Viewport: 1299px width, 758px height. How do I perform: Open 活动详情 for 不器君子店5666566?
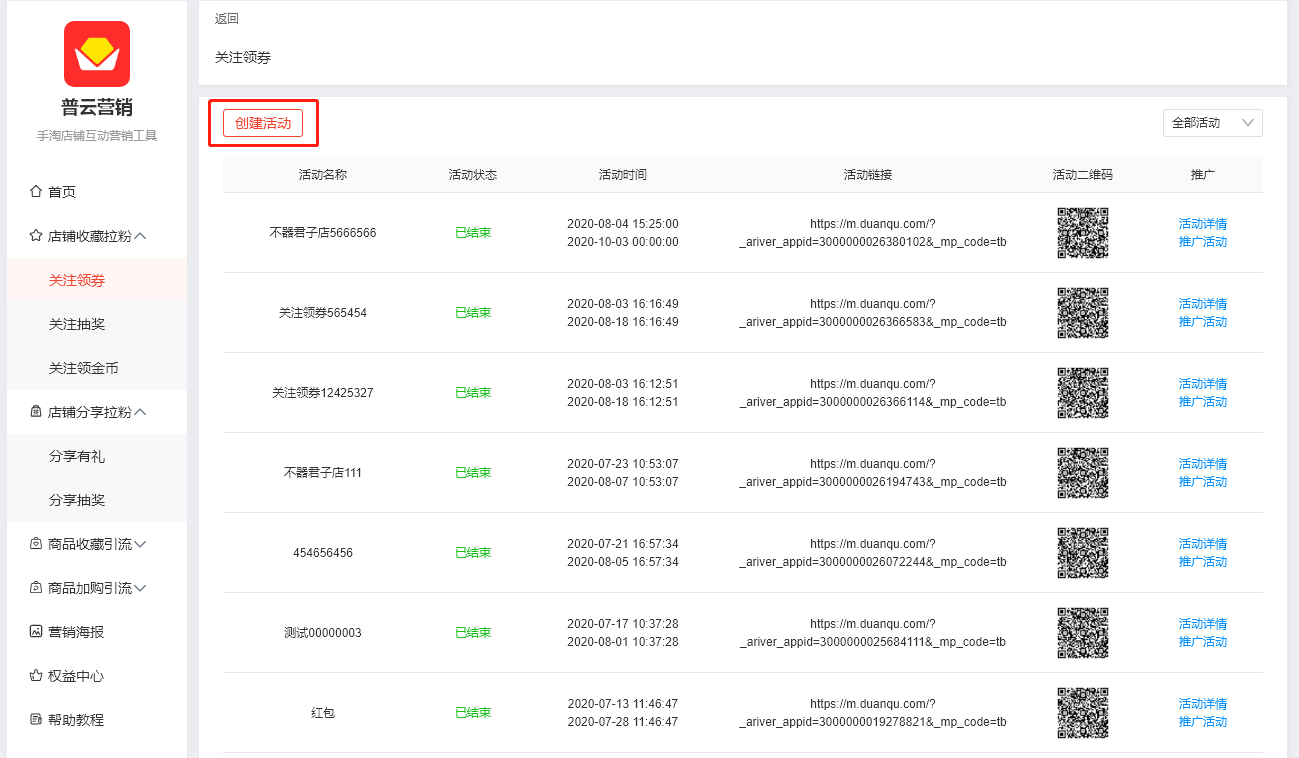[x=1203, y=224]
